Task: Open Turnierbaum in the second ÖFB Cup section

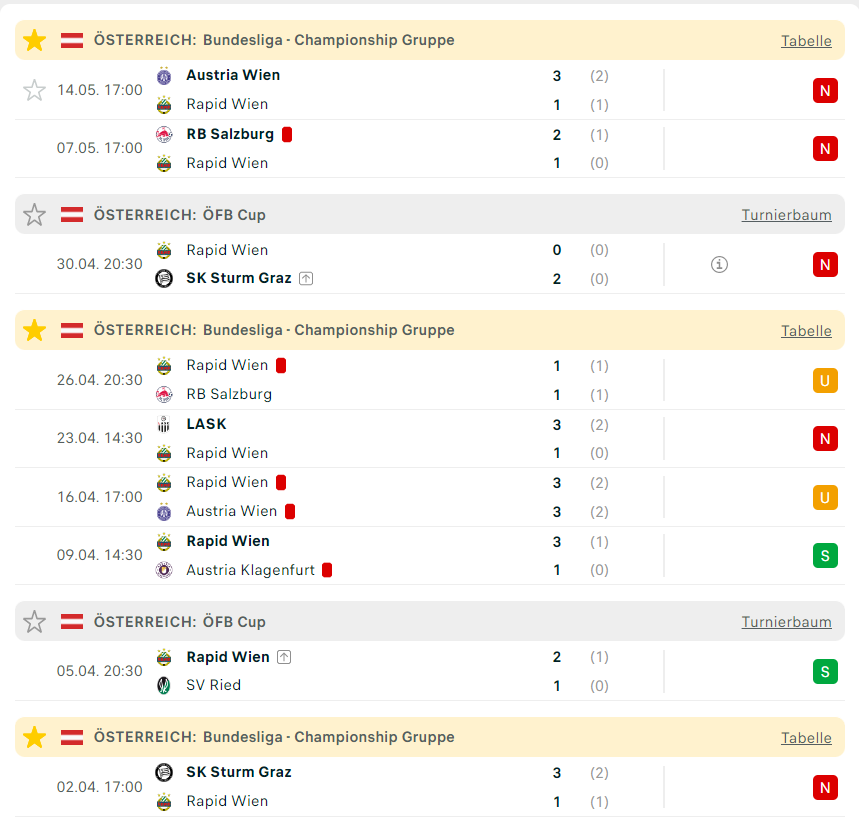Action: point(786,622)
